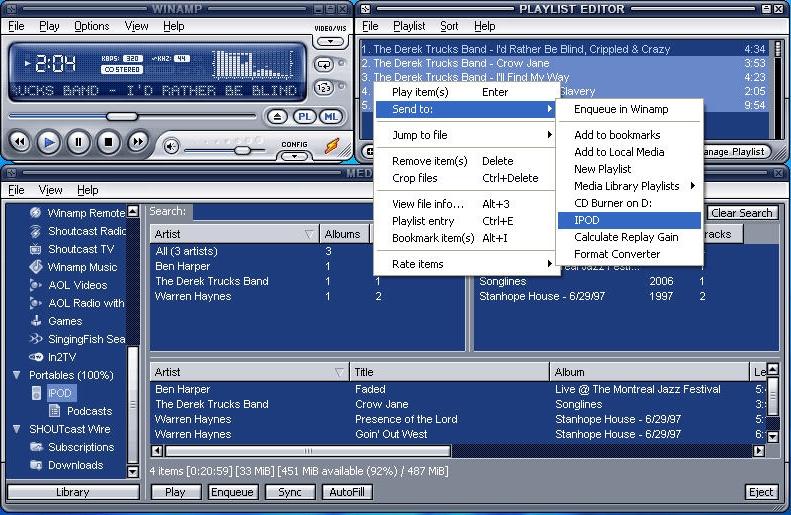The height and width of the screenshot is (515, 791).
Task: Expand the Rate items submenu
Action: [465, 264]
